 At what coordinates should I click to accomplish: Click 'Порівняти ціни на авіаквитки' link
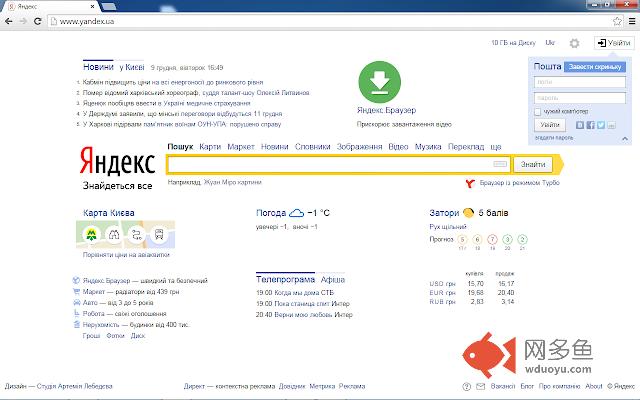click(126, 255)
